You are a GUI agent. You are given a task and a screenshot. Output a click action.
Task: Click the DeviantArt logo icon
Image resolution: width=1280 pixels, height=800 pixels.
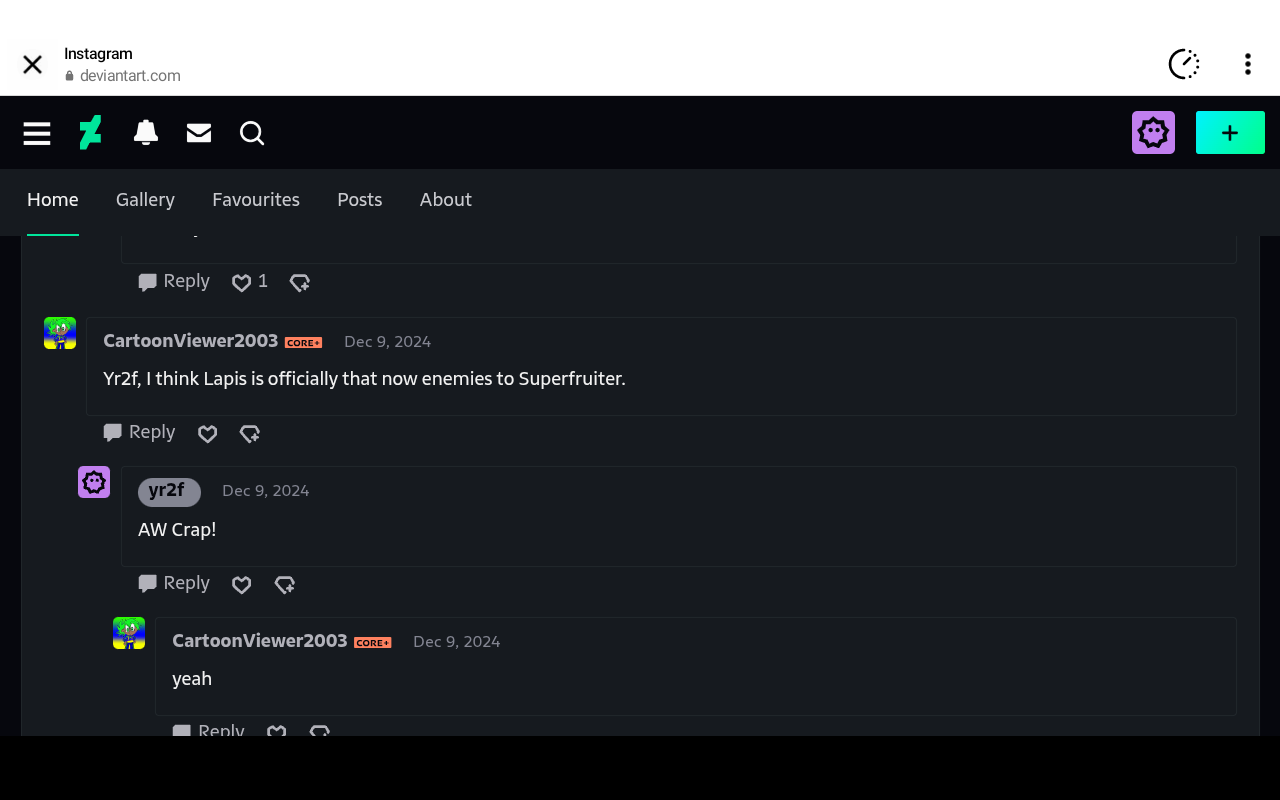(91, 133)
